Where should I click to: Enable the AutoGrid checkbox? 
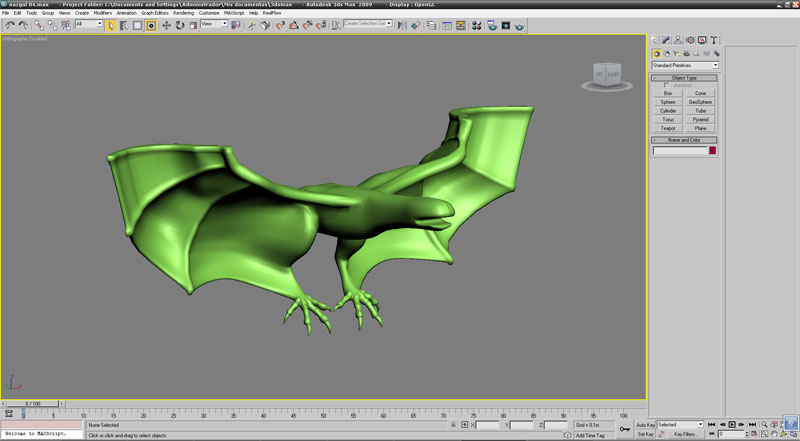(x=666, y=85)
